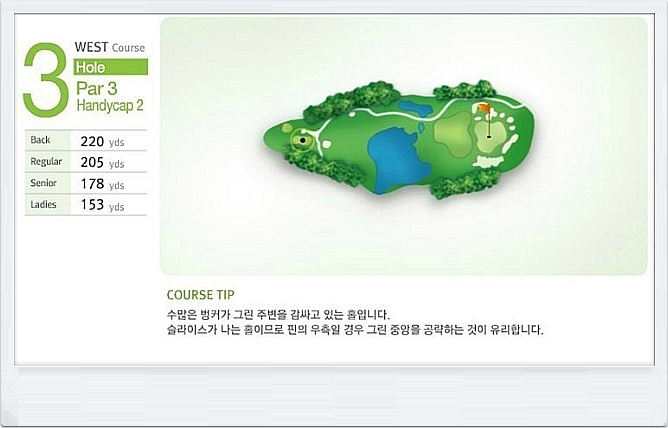This screenshot has height=428, width=668.
Task: Select the 'Regular' tee row label
Action: coord(46,162)
